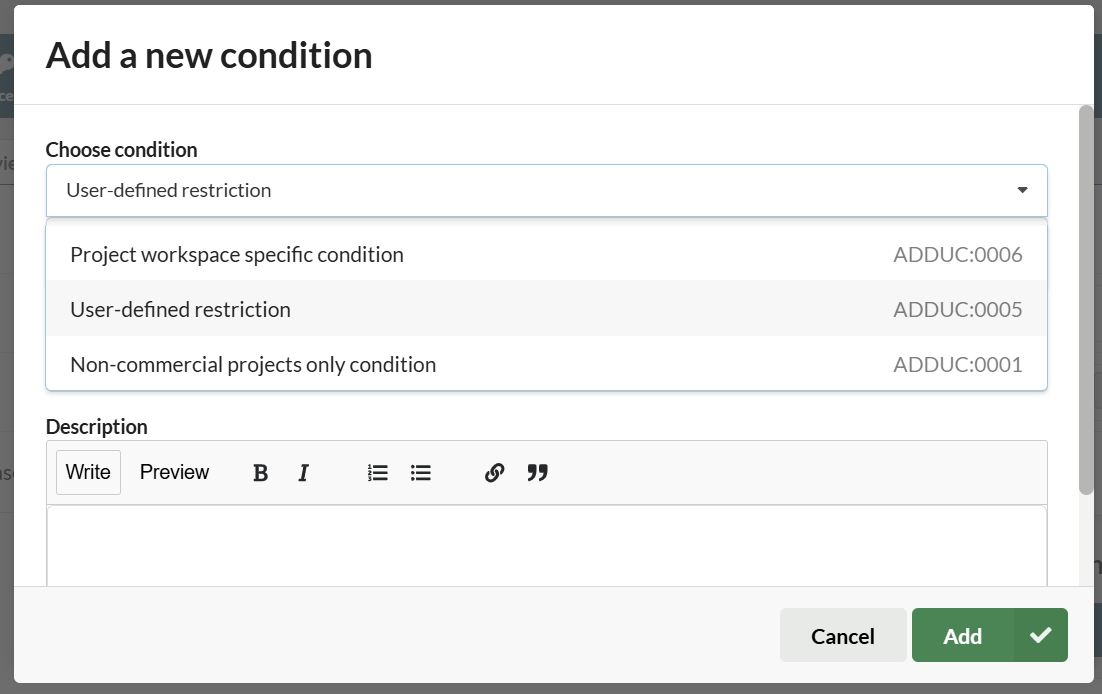Apply italic formatting in description

point(304,473)
